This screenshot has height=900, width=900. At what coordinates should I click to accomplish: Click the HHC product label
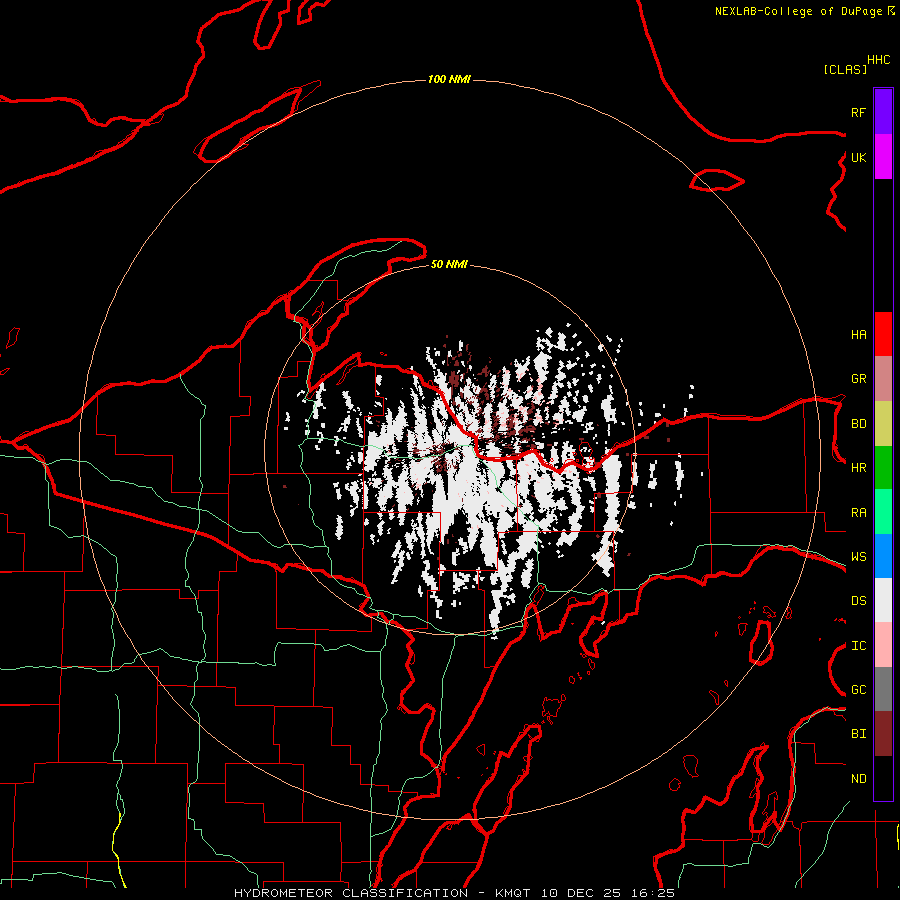click(x=879, y=60)
